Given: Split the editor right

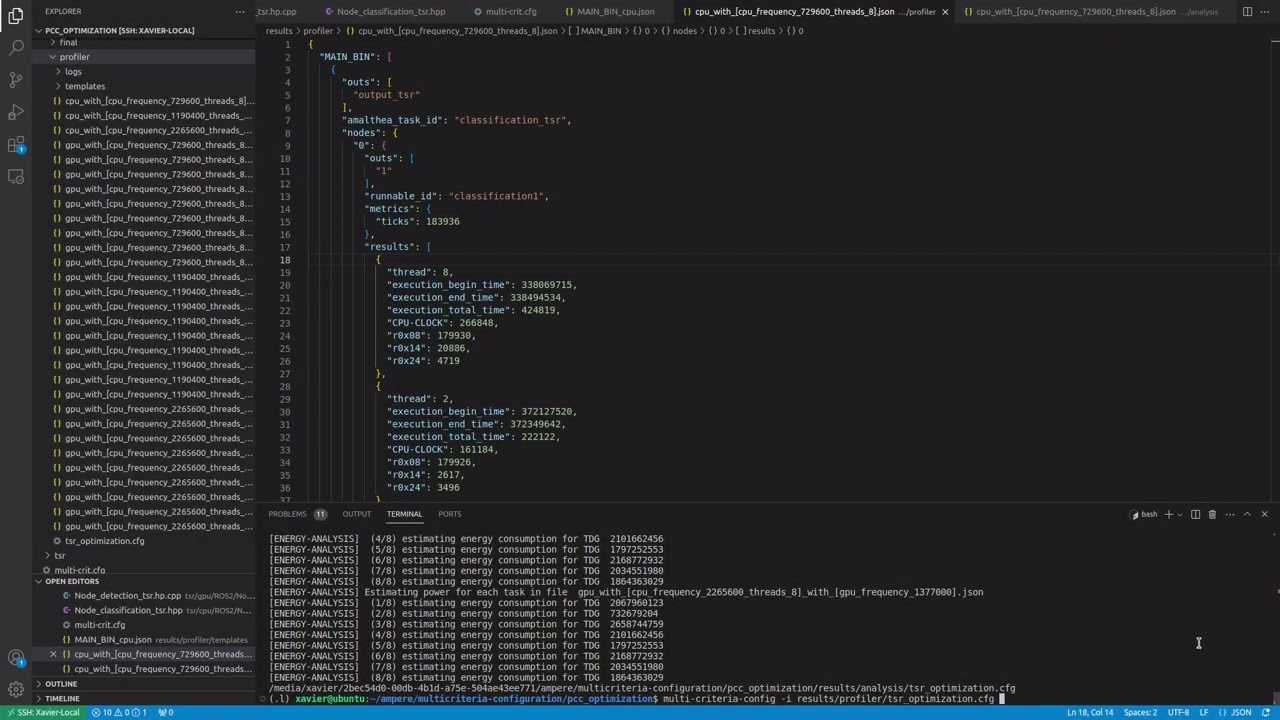Looking at the screenshot, I should [1247, 11].
